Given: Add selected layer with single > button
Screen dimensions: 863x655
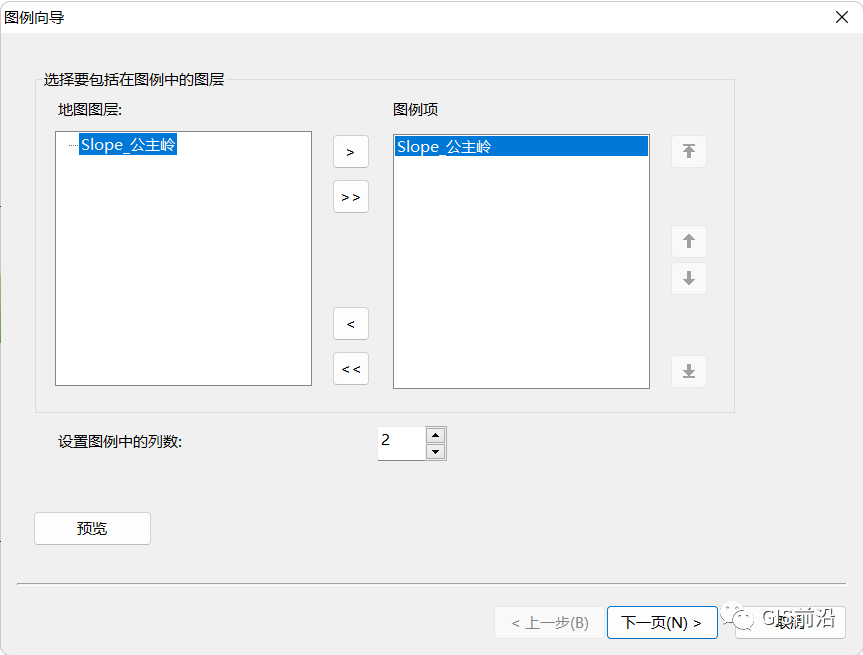Looking at the screenshot, I should [x=351, y=152].
